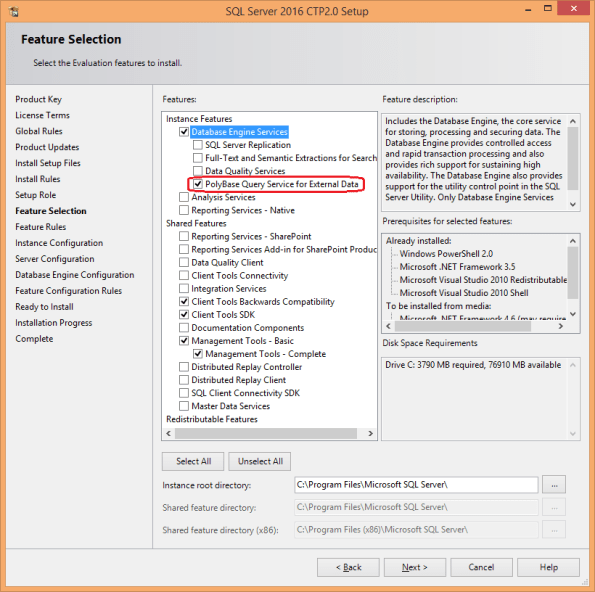Select Ready to Install step
This screenshot has height=592, width=595.
coord(44,307)
